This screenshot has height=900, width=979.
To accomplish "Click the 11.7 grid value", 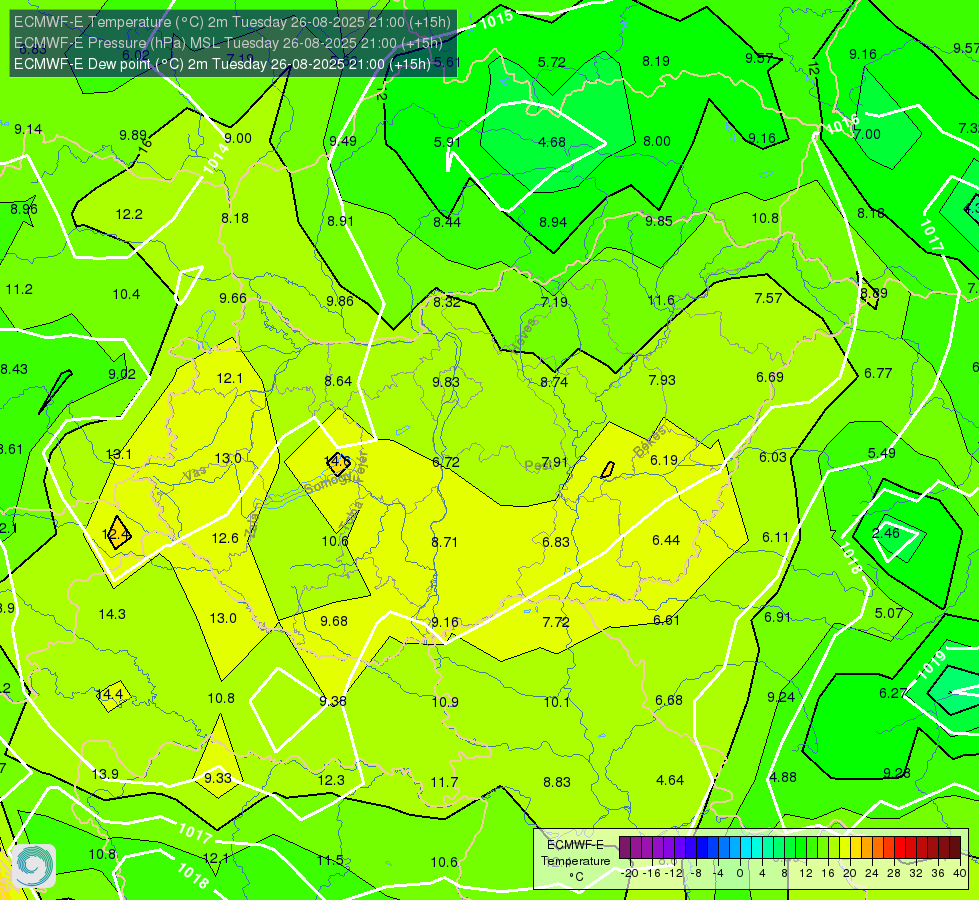I will tap(445, 782).
